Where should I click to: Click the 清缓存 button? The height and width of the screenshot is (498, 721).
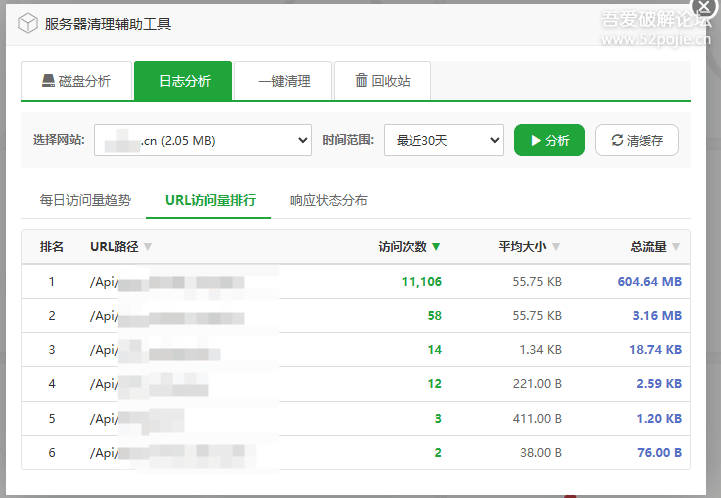tap(636, 141)
